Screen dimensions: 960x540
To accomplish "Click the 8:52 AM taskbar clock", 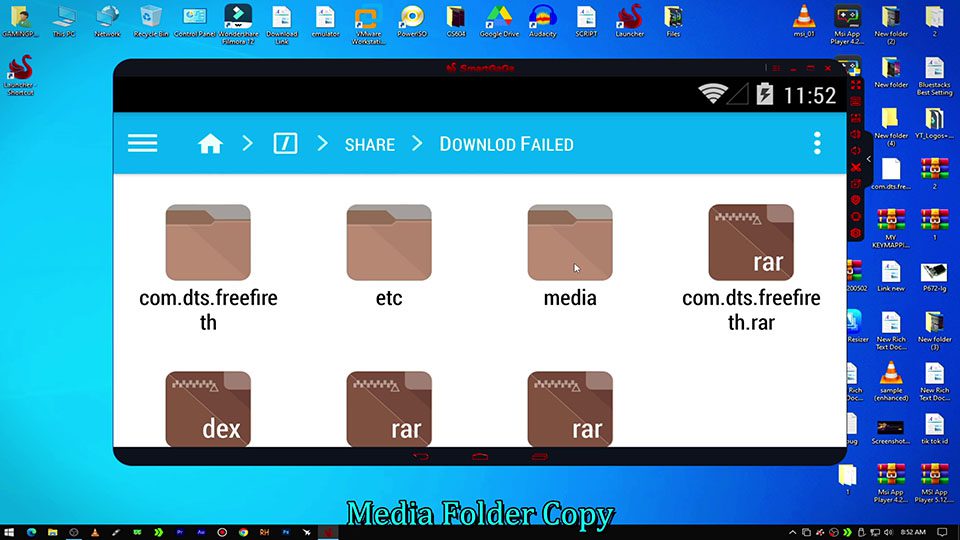I will click(913, 533).
